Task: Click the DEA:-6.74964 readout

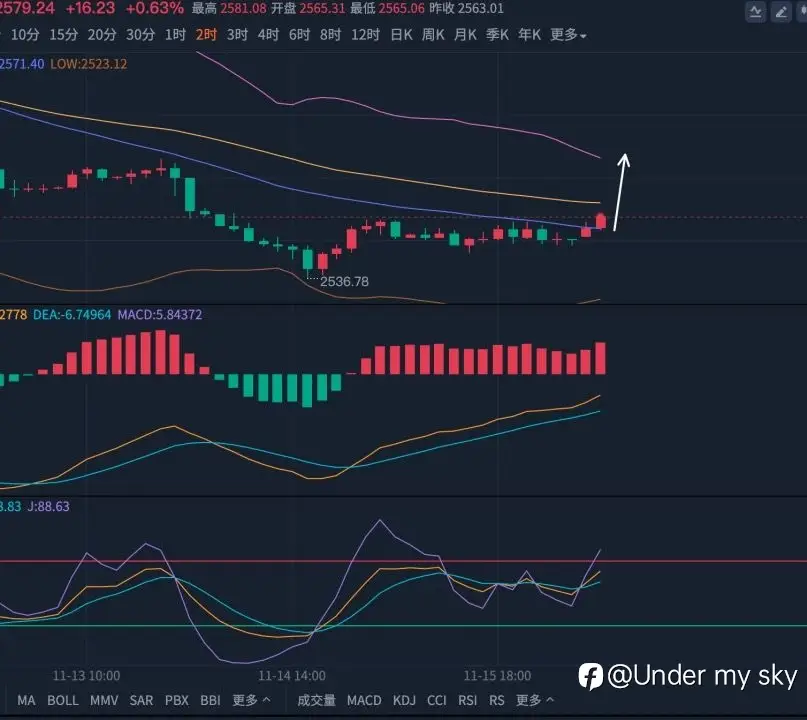Action: tap(72, 314)
